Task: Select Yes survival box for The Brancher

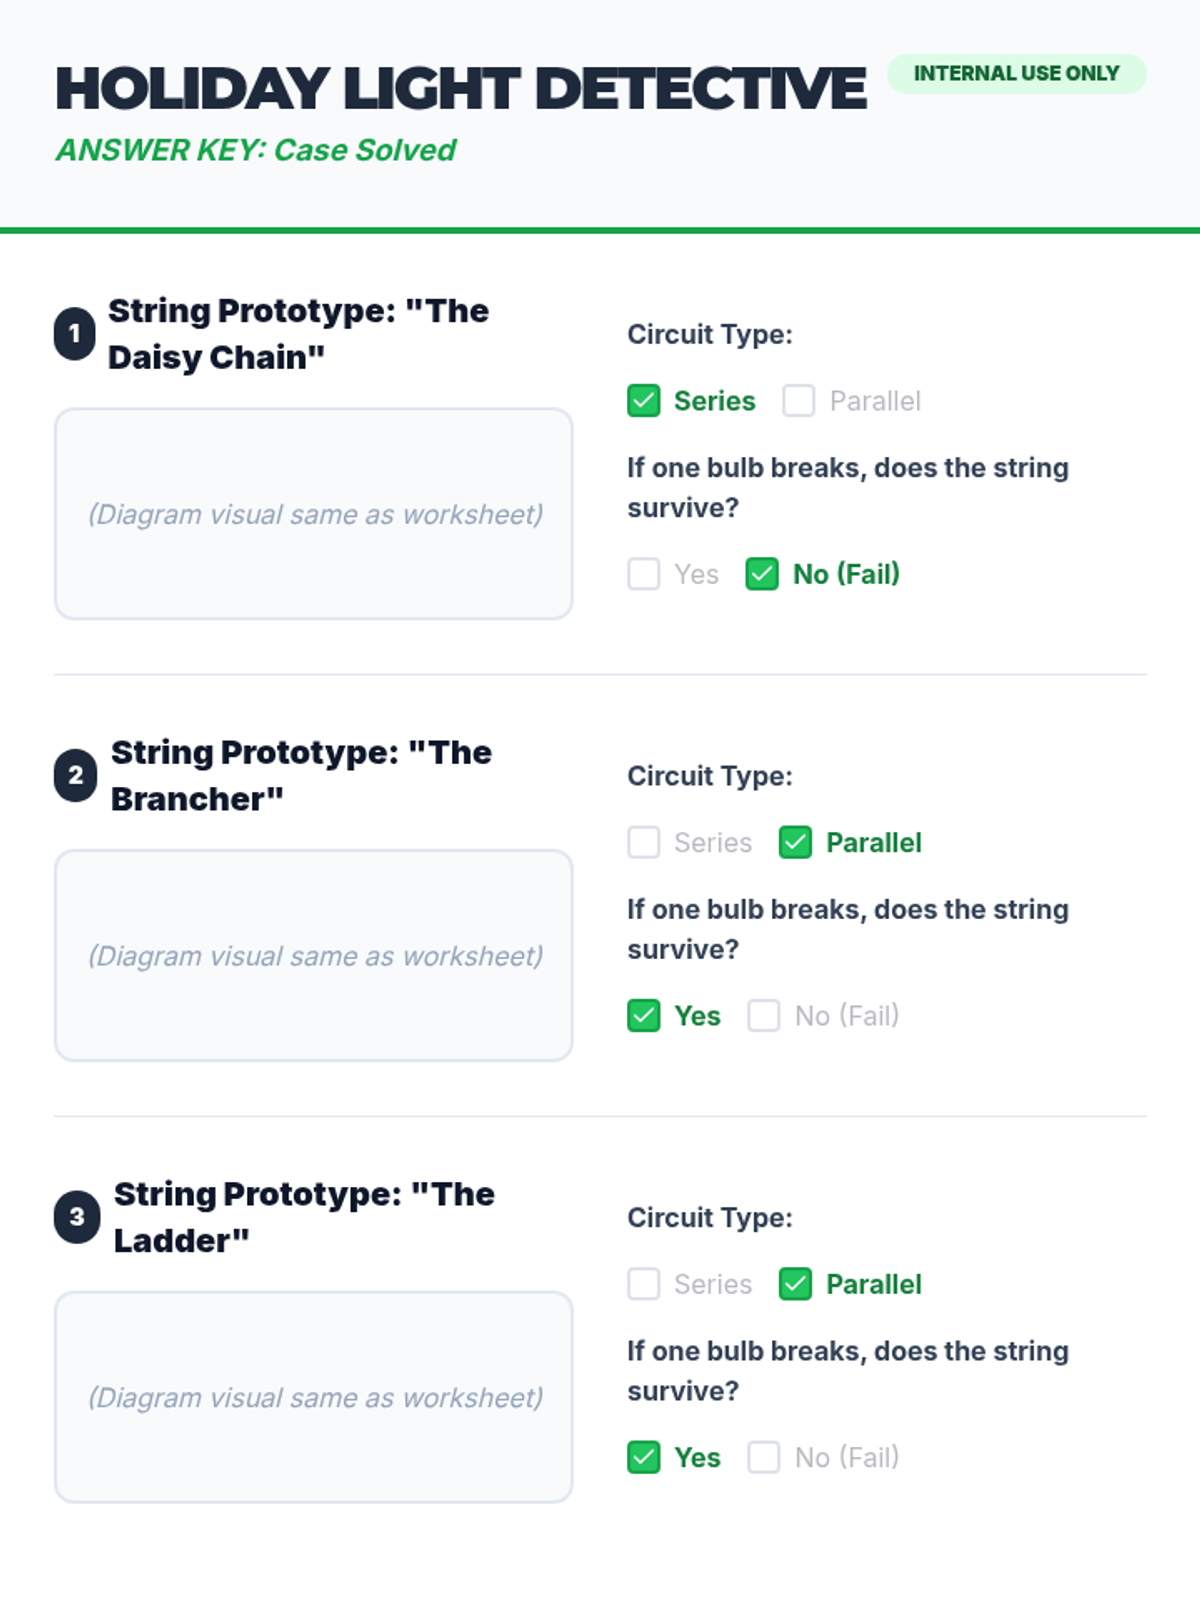Action: click(x=644, y=1016)
